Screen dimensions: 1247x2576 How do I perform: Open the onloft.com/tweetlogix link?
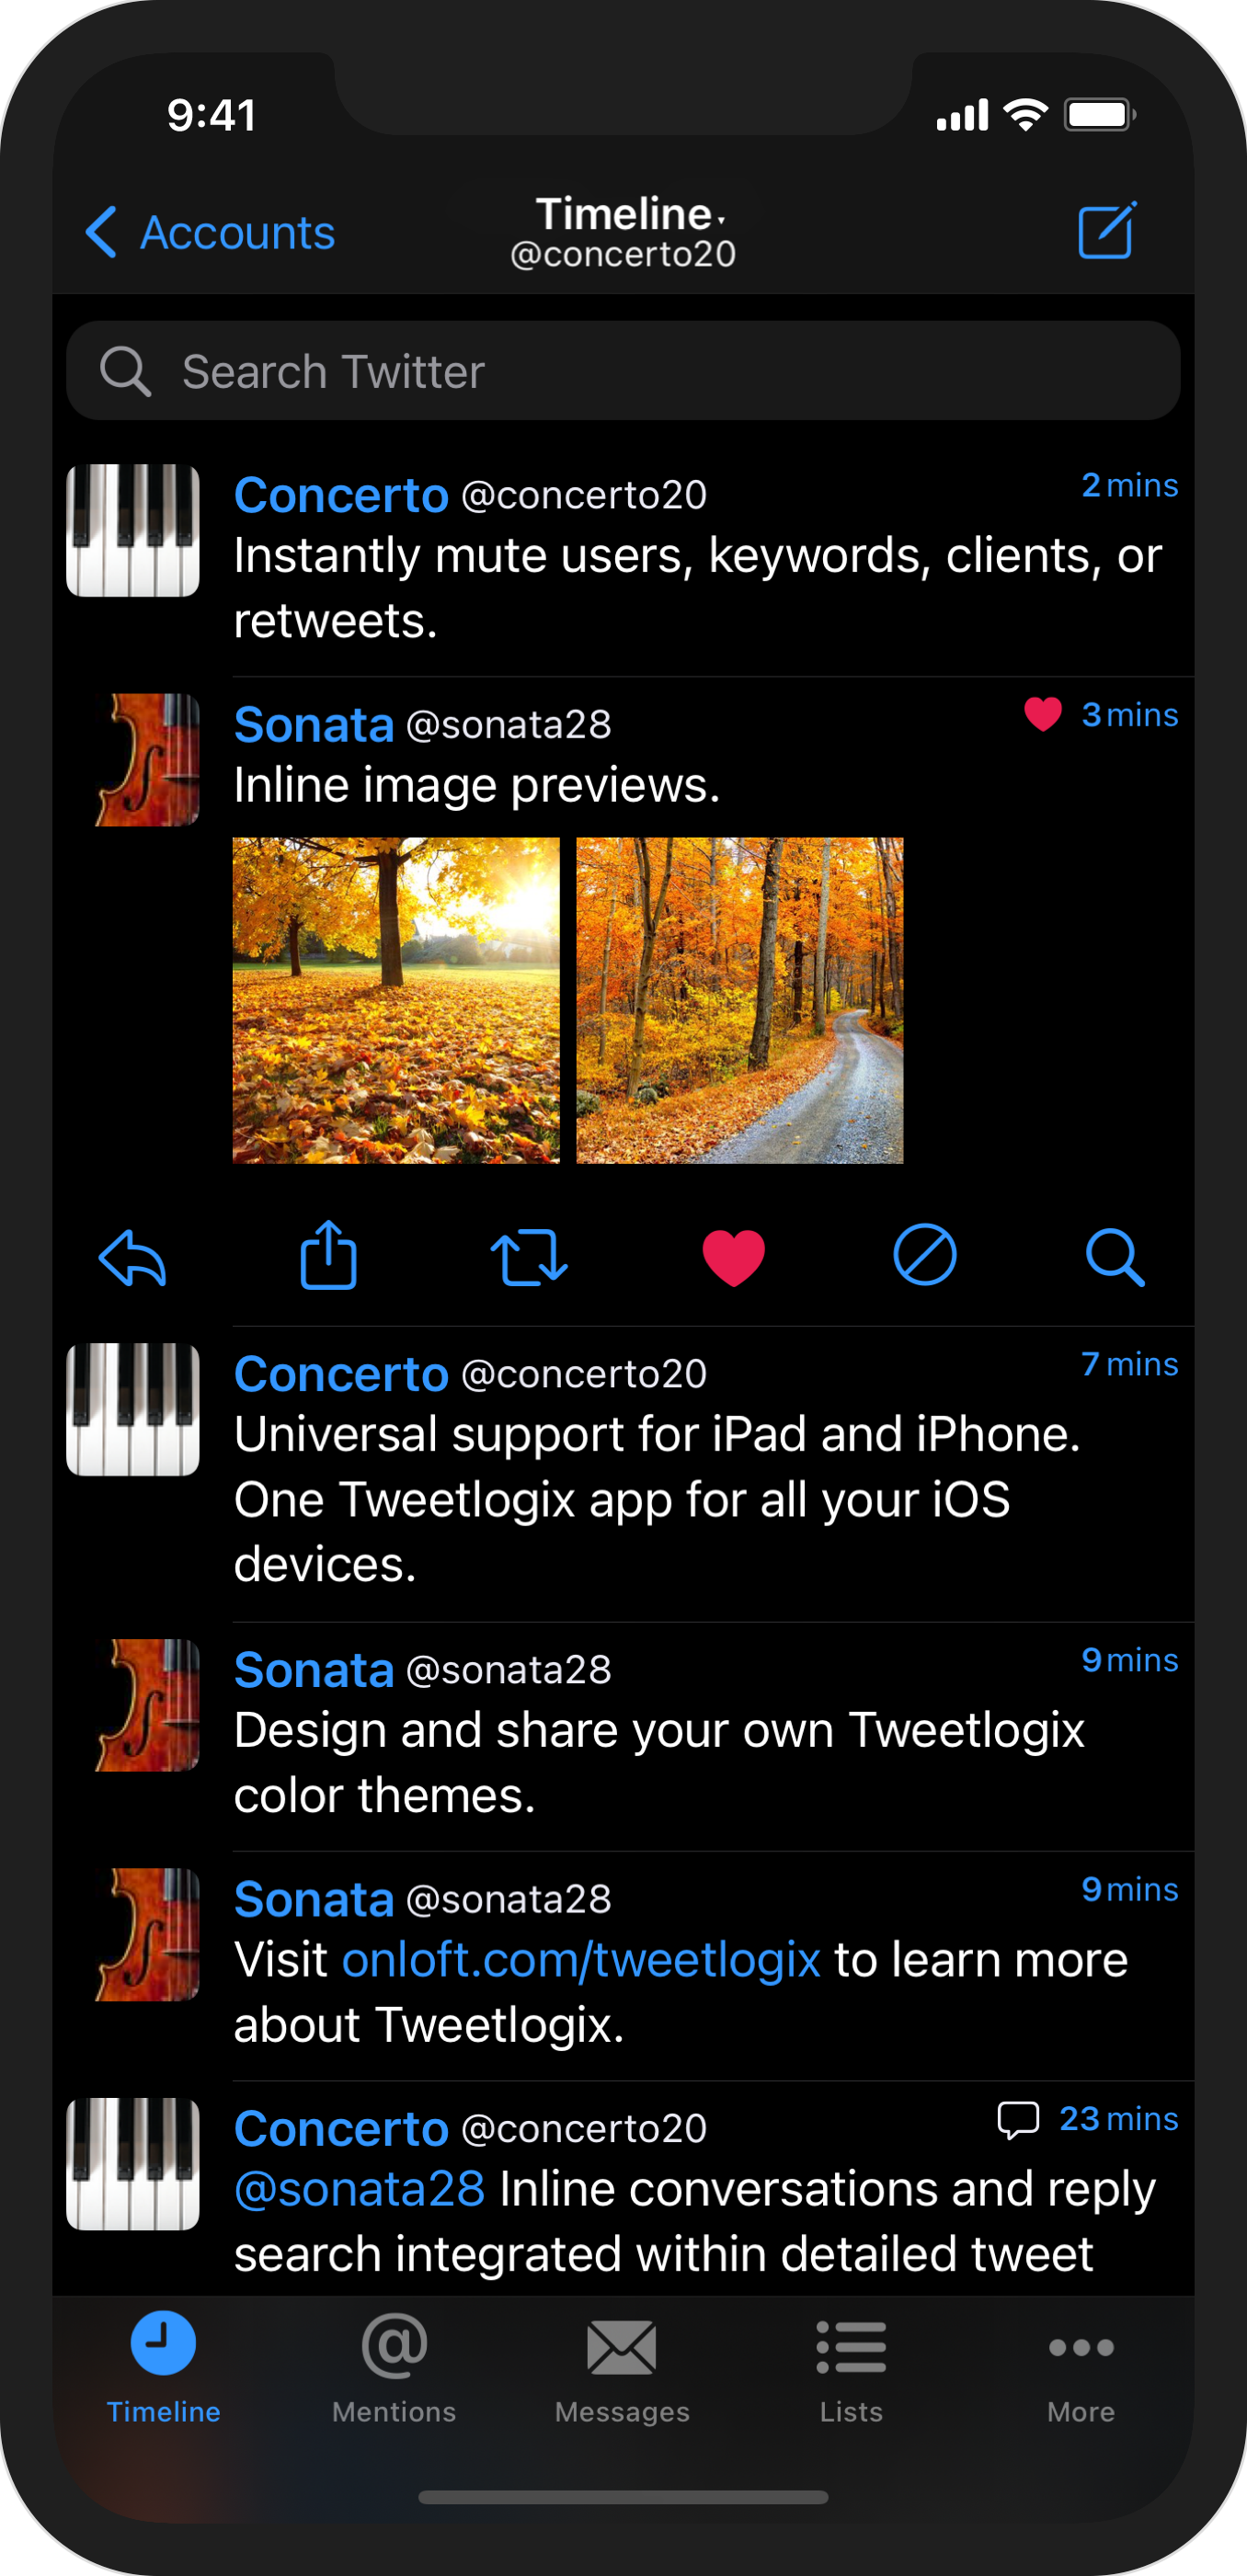[x=581, y=1960]
